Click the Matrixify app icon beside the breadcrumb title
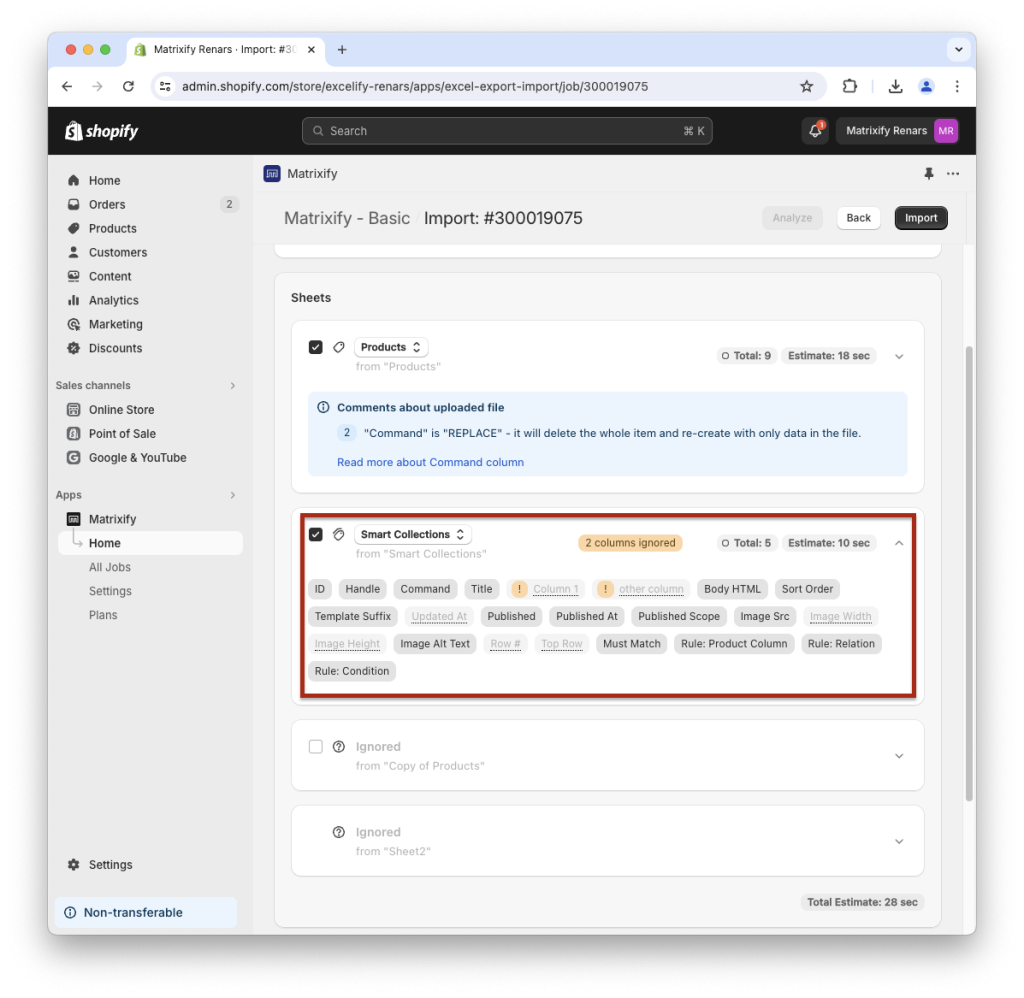Viewport: 1024px width, 998px height. (271, 173)
